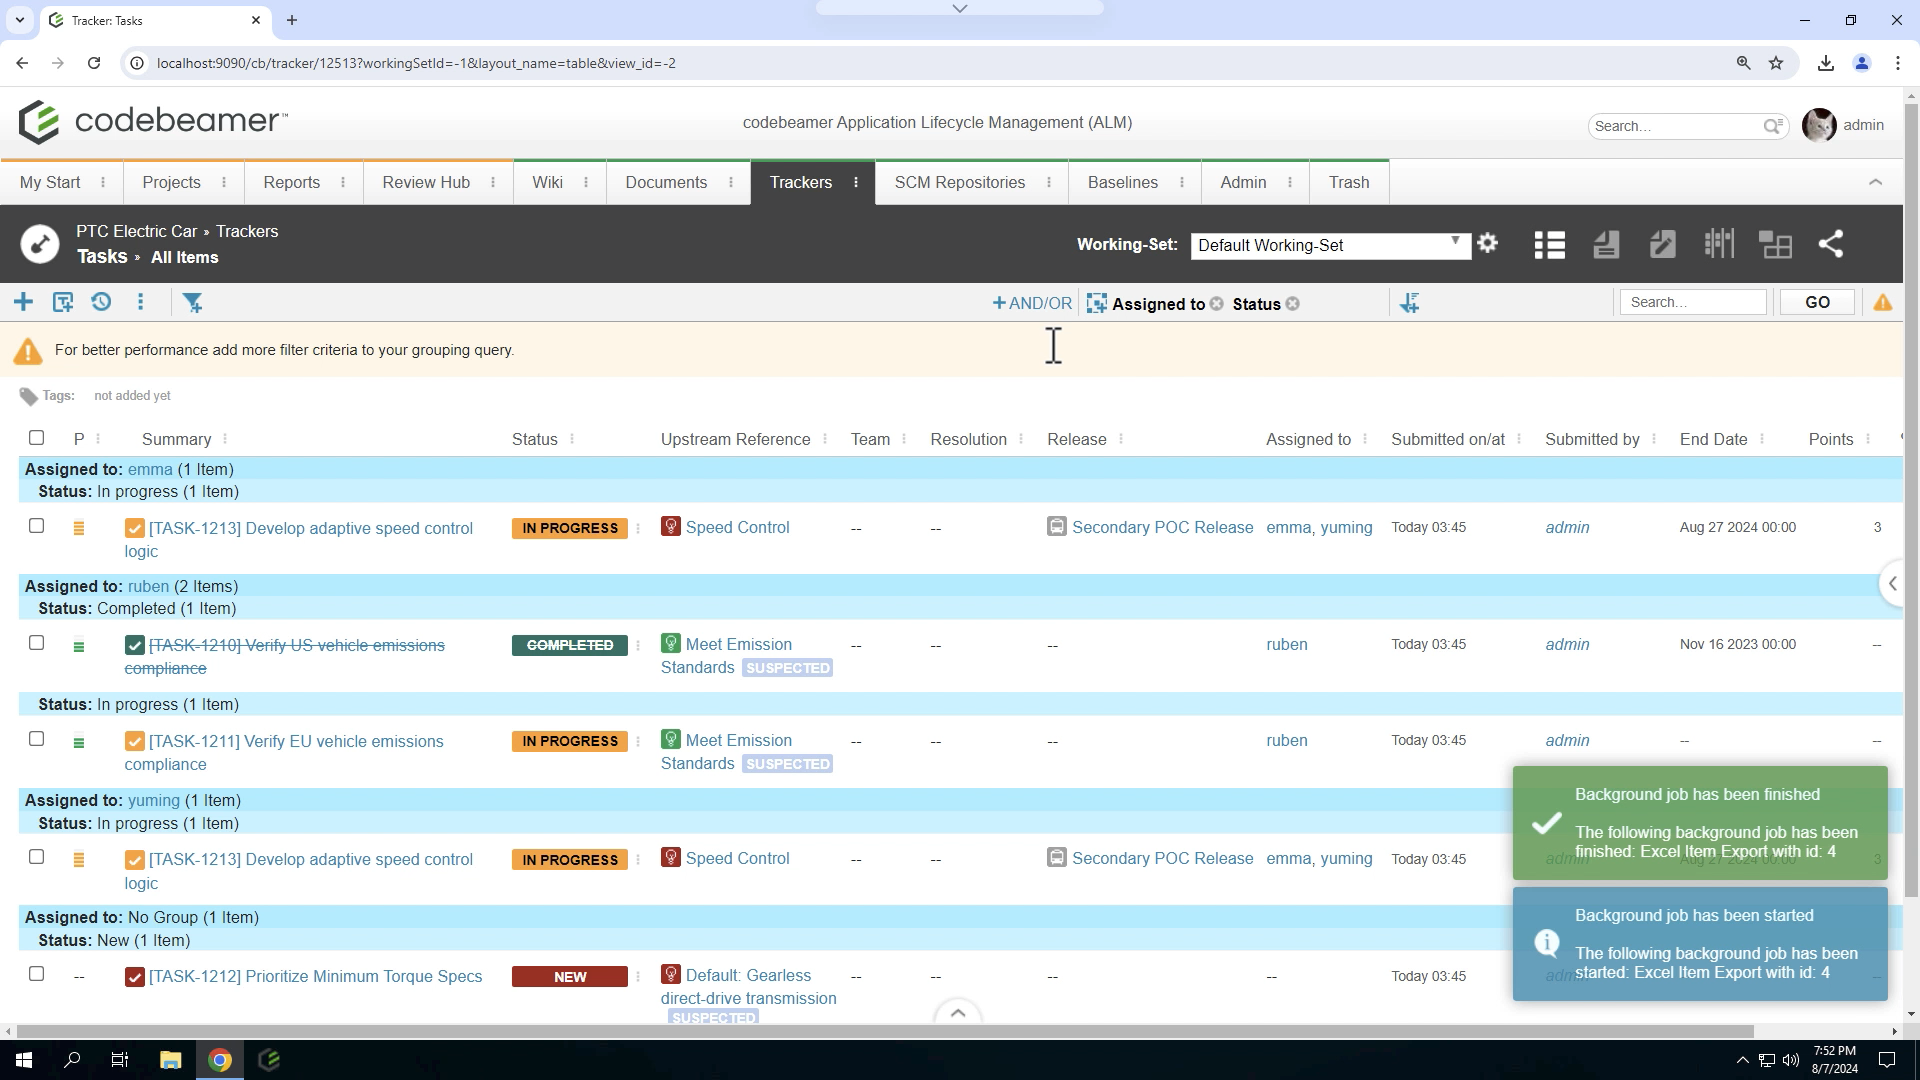Open the Trackers tab menu dots
The width and height of the screenshot is (1920, 1080).
(856, 182)
